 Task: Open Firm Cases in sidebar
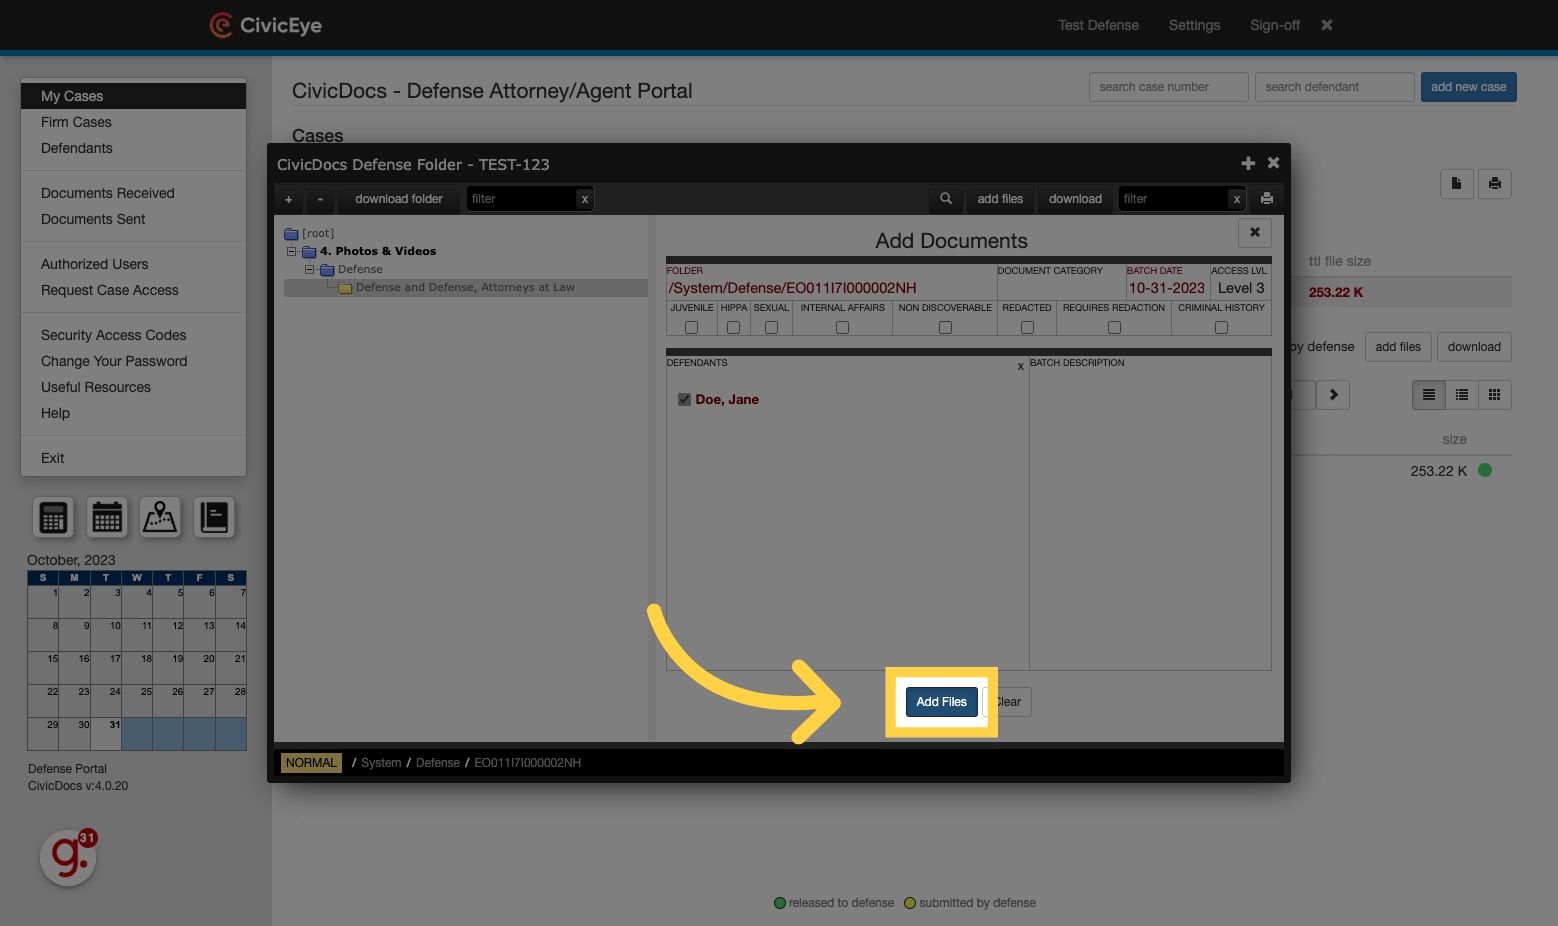pyautogui.click(x=133, y=122)
